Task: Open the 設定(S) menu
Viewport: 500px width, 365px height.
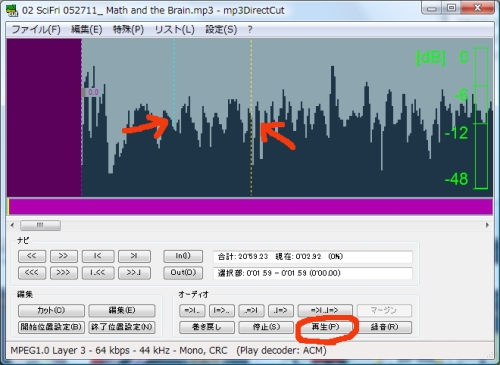Action: click(221, 30)
